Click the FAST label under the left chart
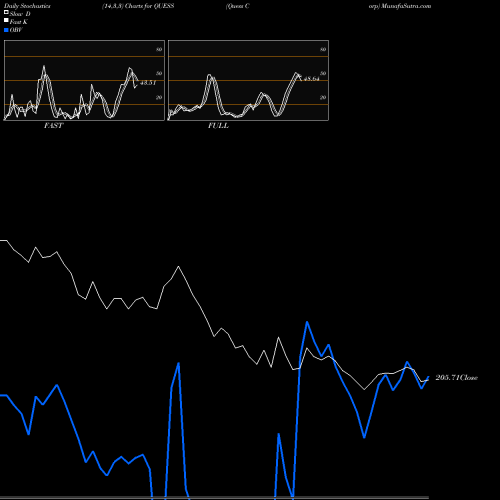This screenshot has width=500, height=500. pyautogui.click(x=53, y=126)
